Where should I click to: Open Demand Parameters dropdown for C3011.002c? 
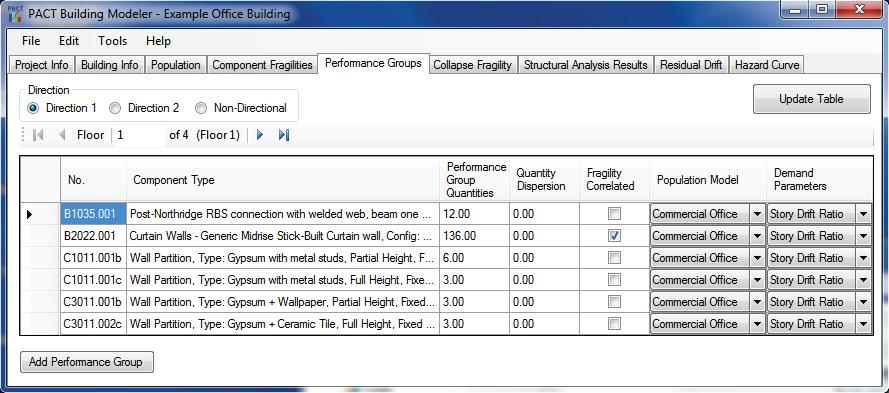click(863, 324)
